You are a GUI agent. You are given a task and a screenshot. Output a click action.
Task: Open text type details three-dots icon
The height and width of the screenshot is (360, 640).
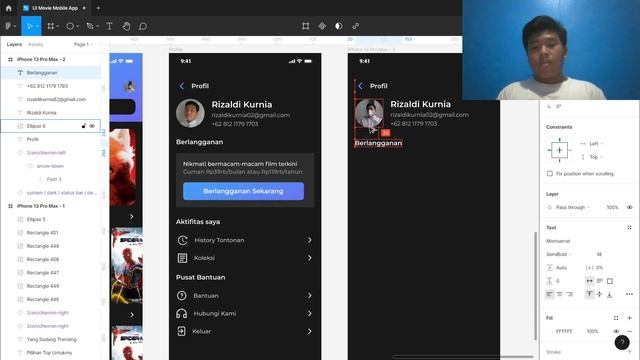click(629, 294)
